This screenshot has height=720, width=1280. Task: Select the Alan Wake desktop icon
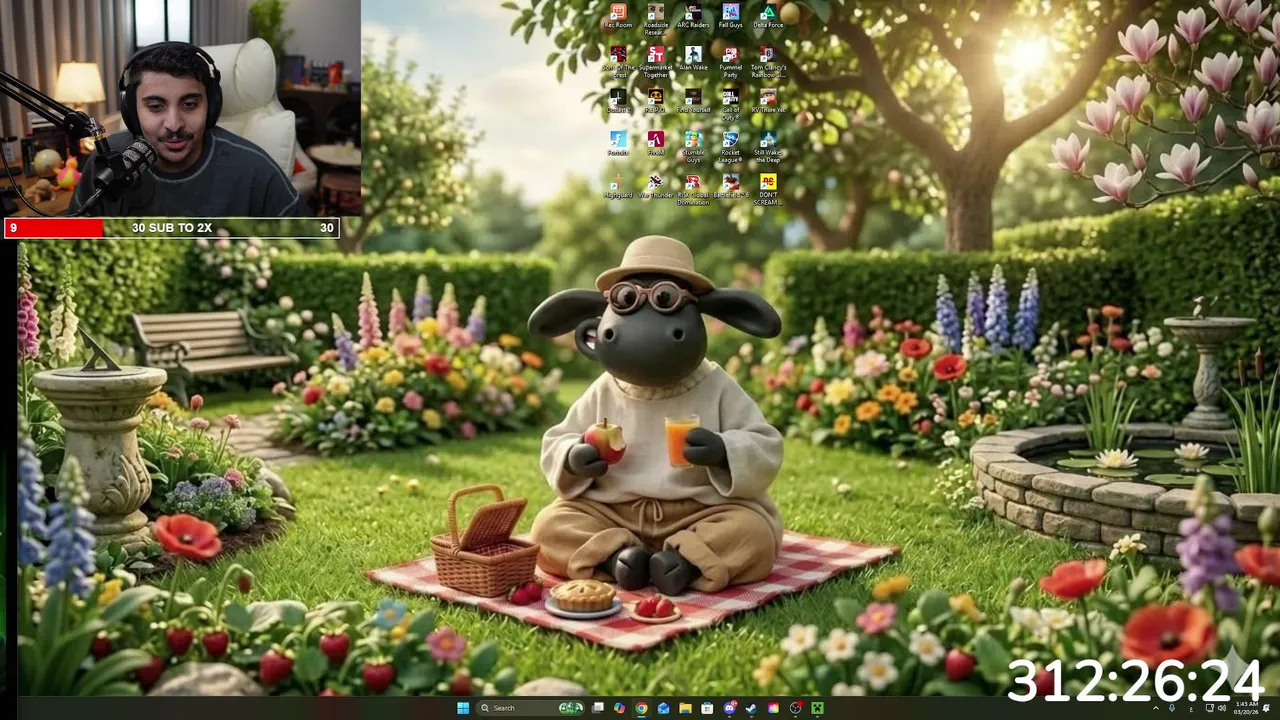pyautogui.click(x=693, y=59)
